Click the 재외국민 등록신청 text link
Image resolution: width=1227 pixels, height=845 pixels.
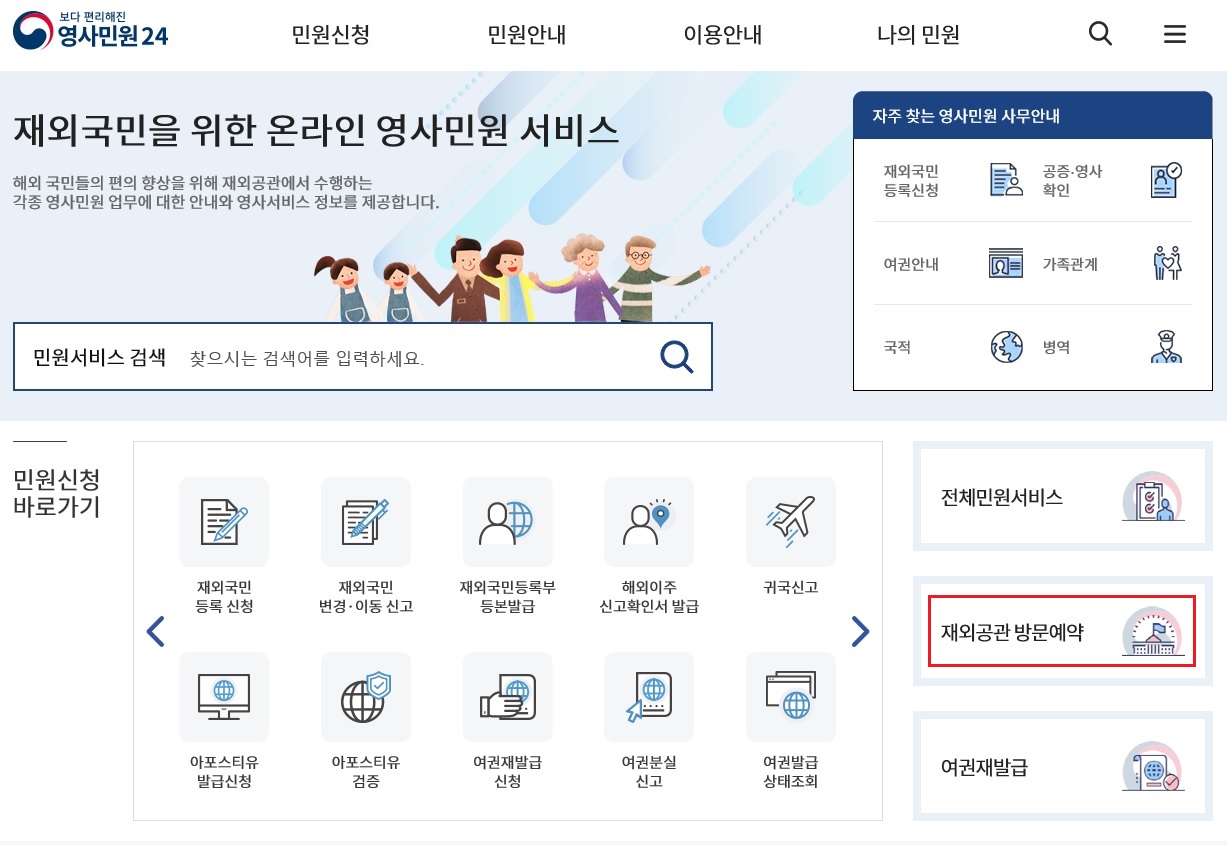click(x=911, y=180)
